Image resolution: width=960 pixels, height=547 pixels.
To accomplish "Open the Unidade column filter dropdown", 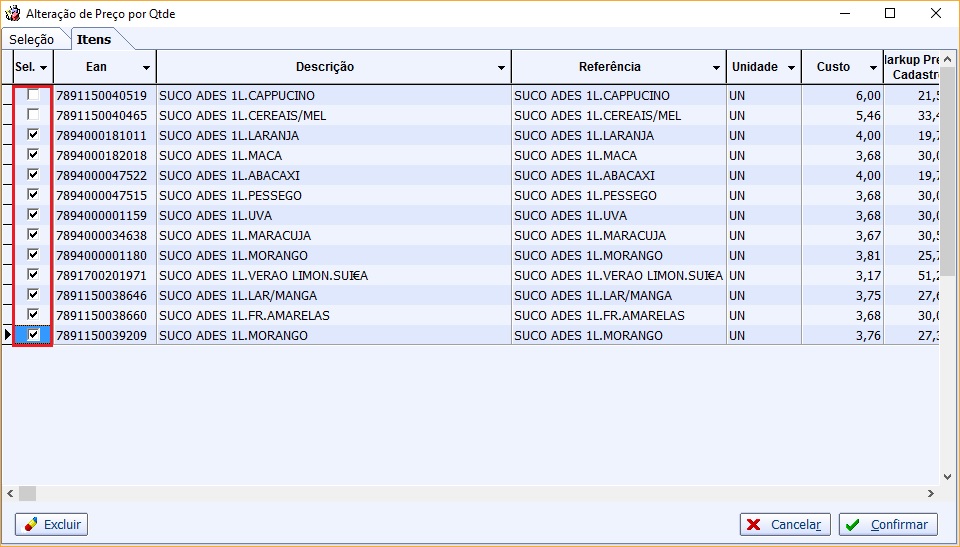I will 791,67.
